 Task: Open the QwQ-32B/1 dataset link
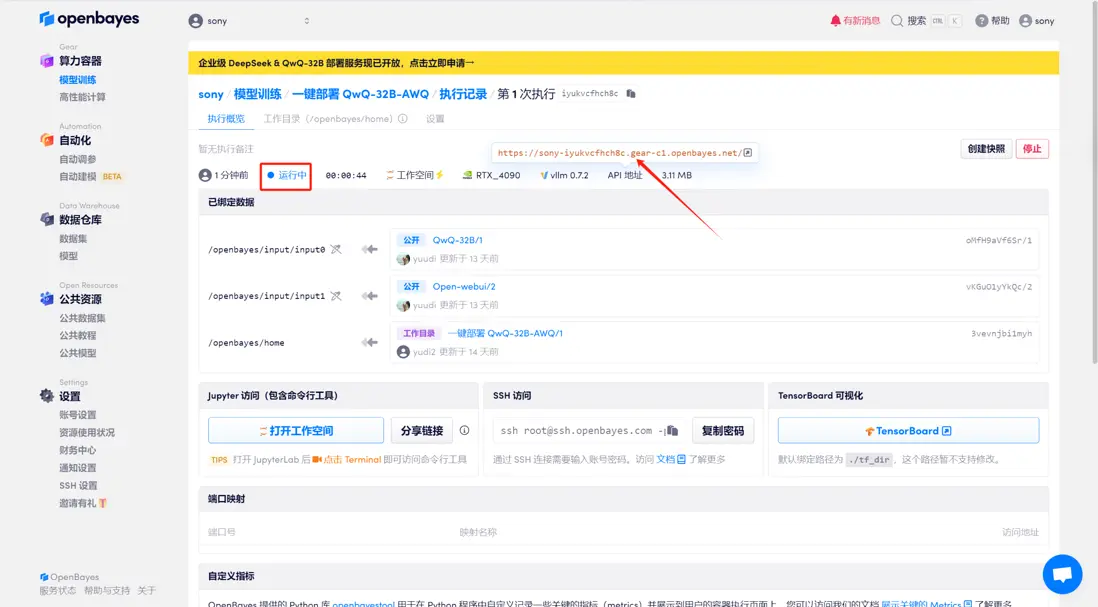tap(457, 240)
